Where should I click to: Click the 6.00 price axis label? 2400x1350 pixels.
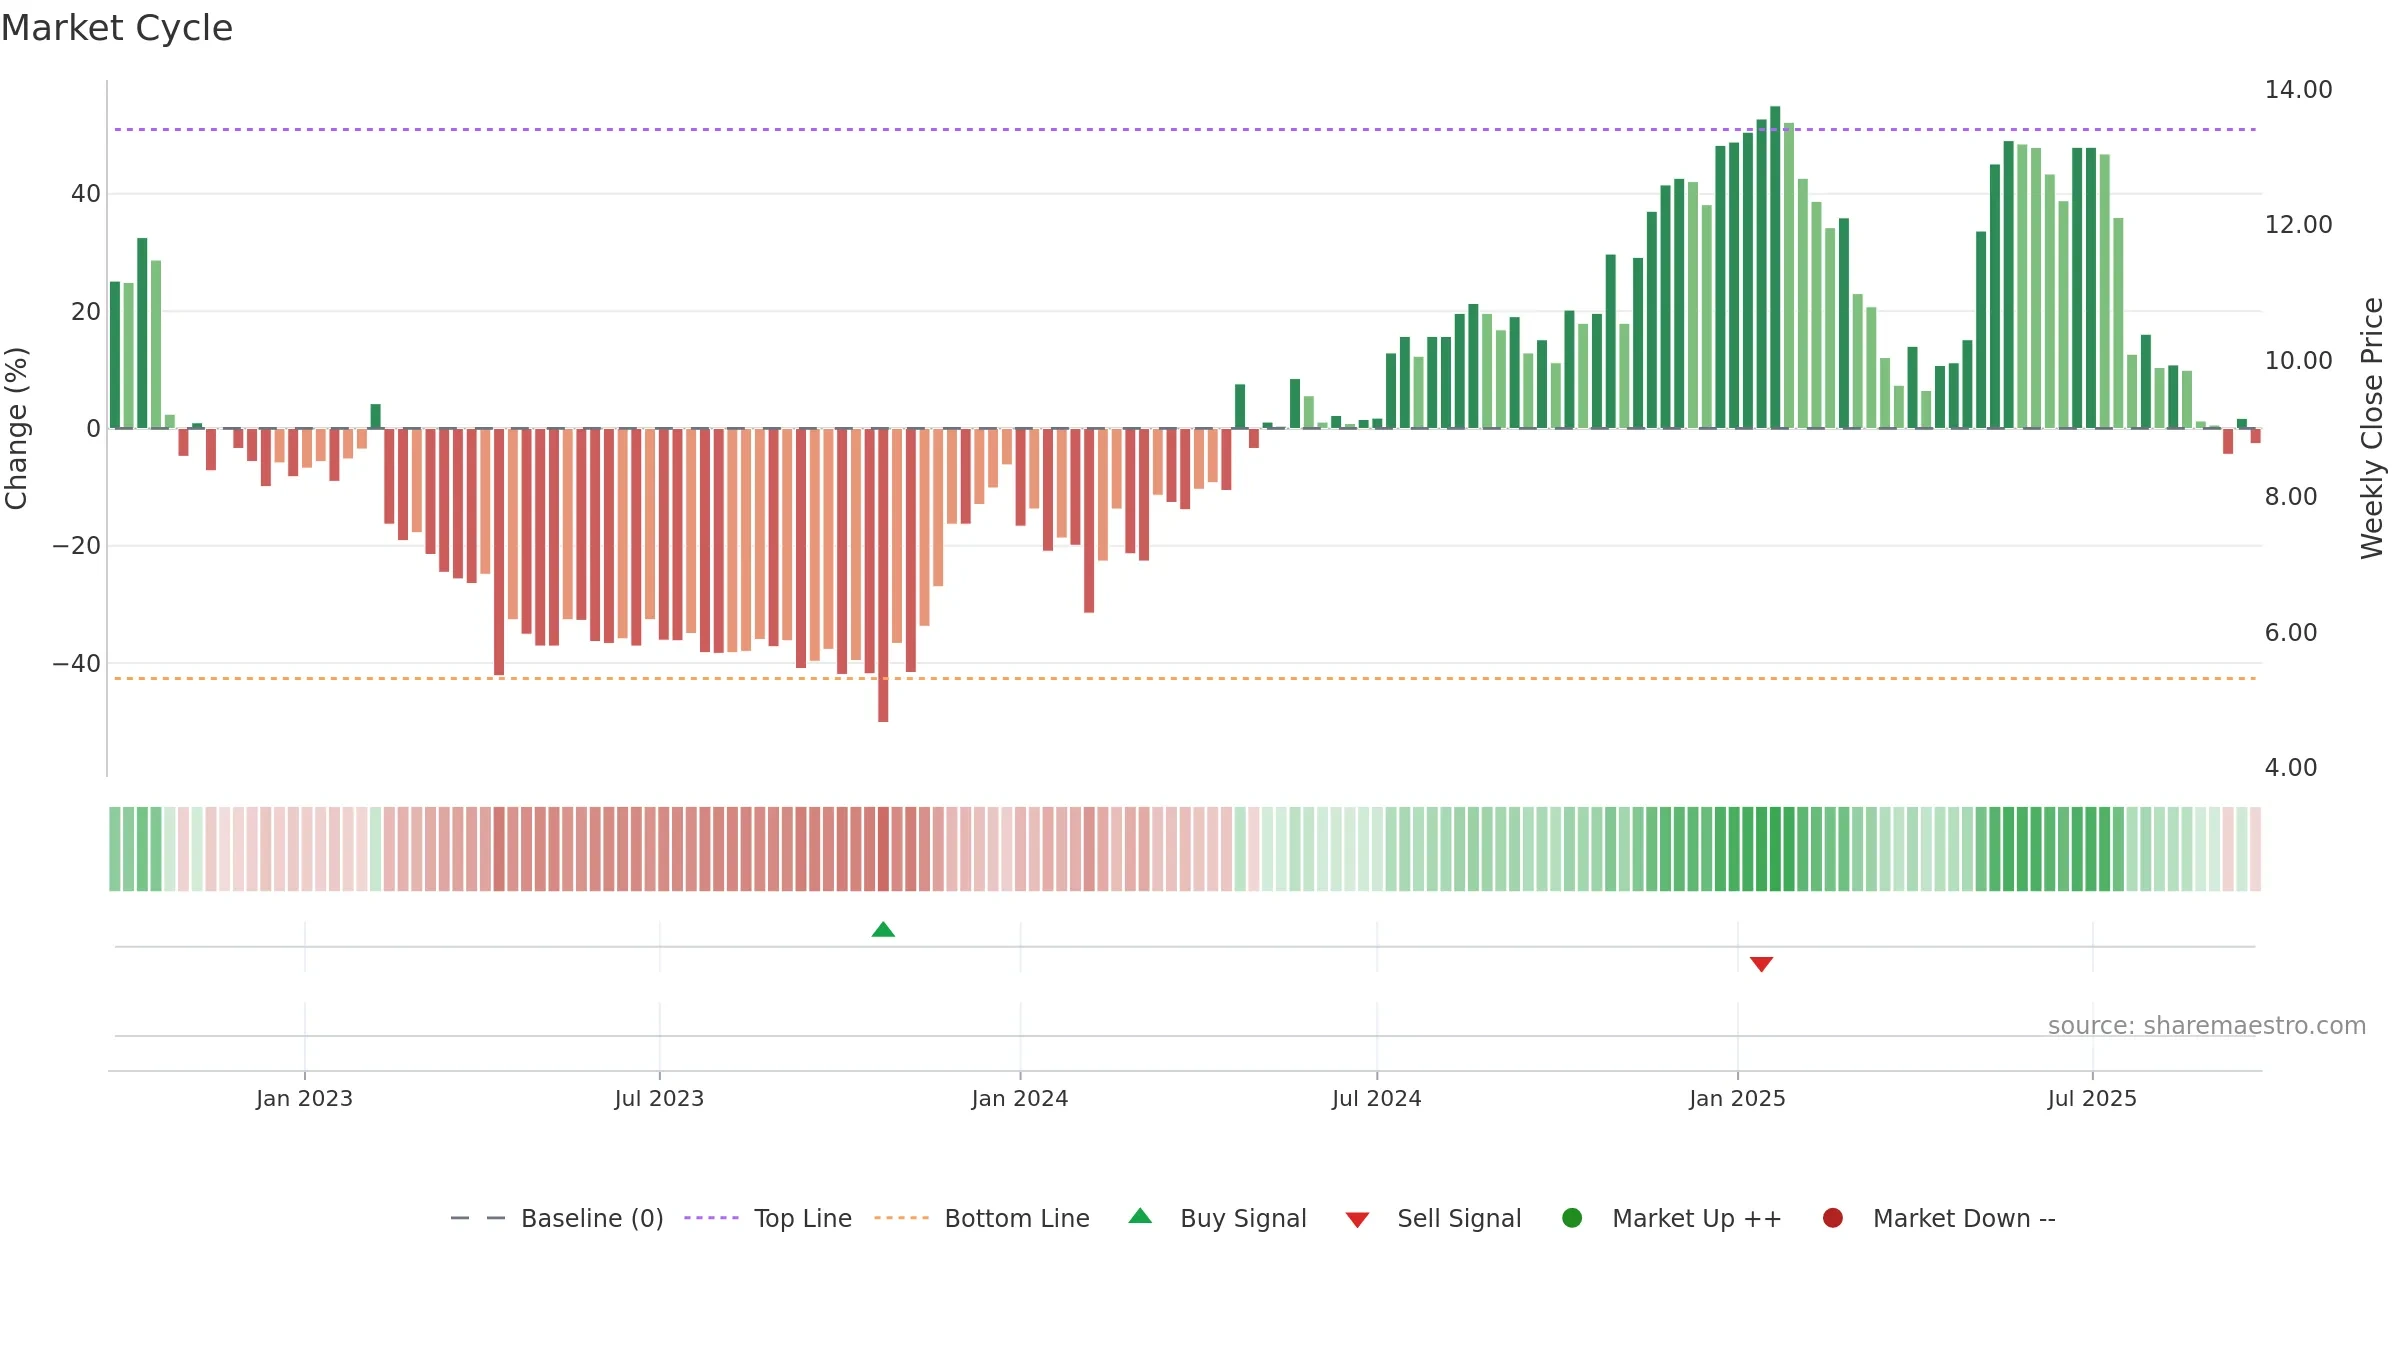2291,633
